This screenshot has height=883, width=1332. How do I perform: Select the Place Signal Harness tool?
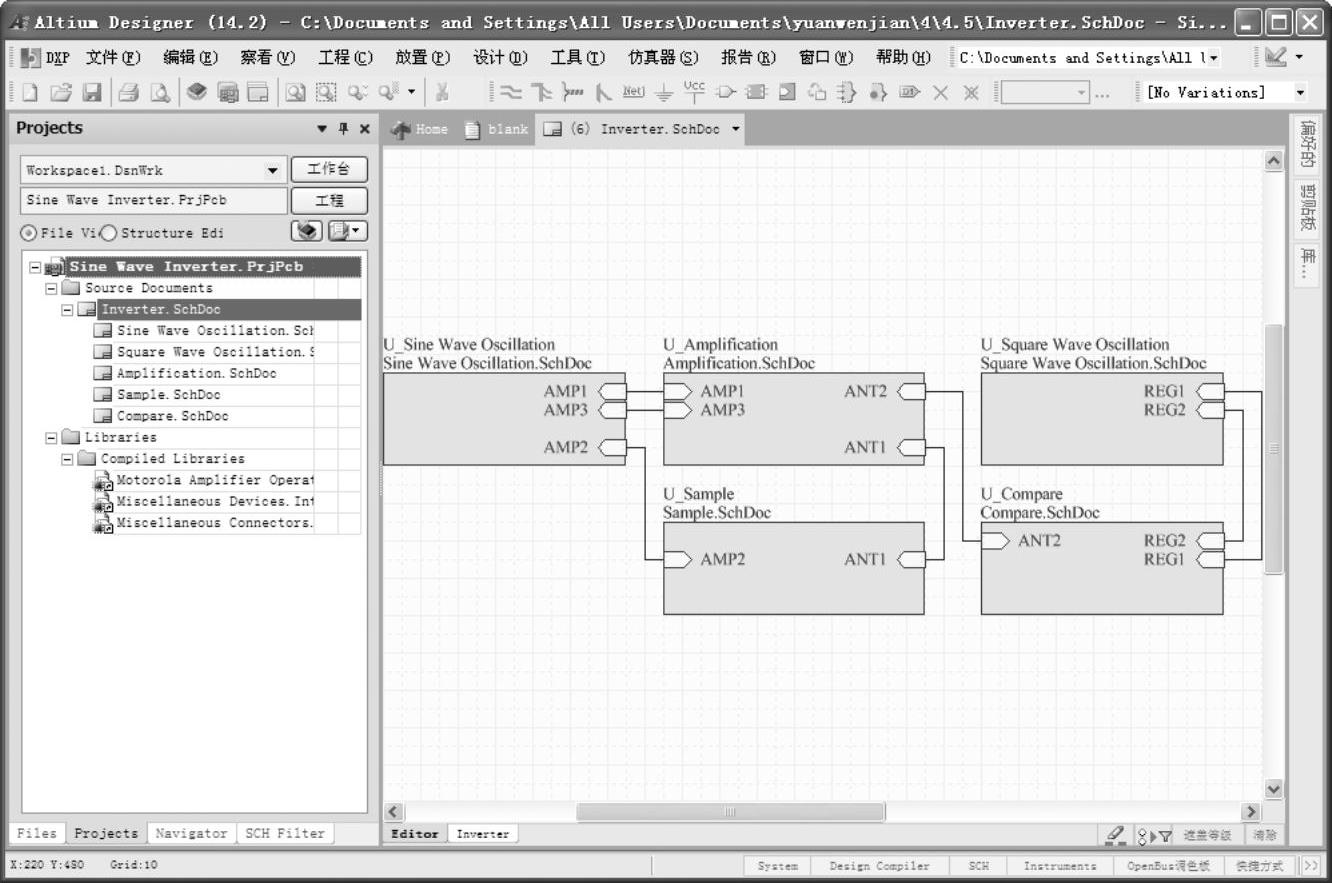coord(572,93)
